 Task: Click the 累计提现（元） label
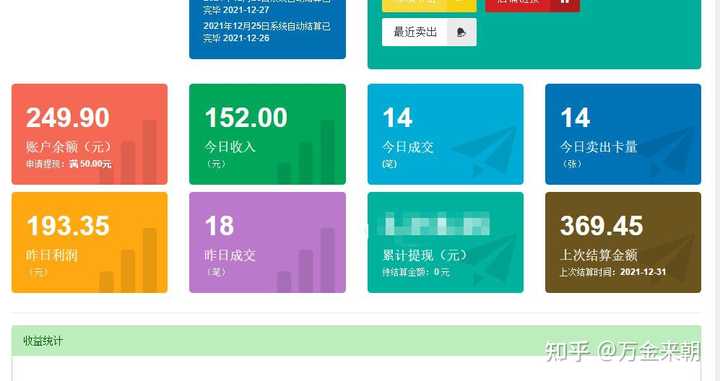(425, 255)
